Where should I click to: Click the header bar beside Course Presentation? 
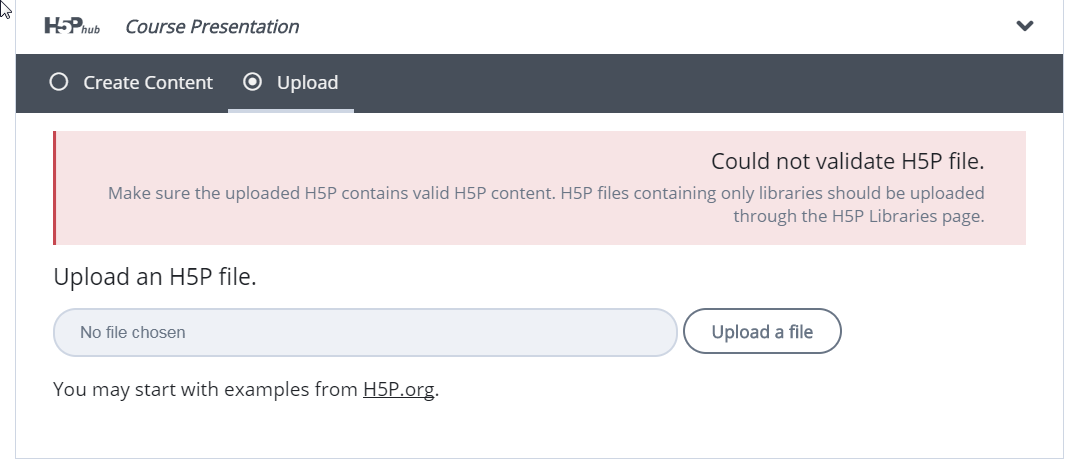click(657, 26)
